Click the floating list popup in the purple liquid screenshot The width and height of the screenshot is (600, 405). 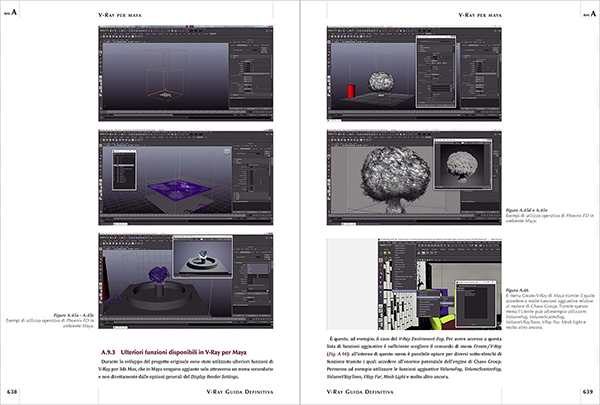[x=124, y=170]
